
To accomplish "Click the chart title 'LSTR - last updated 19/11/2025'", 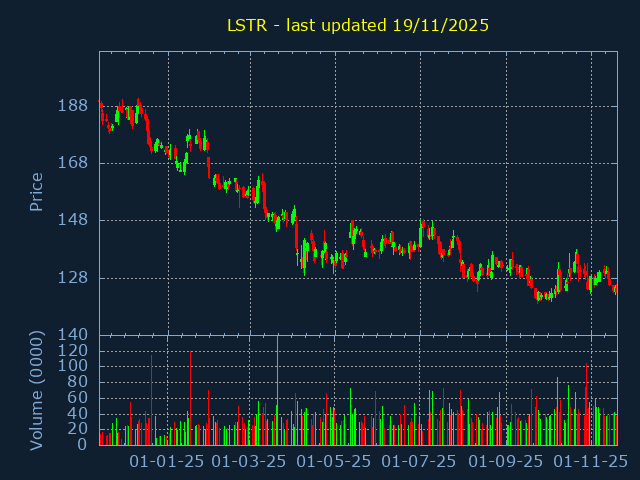I will click(358, 25).
